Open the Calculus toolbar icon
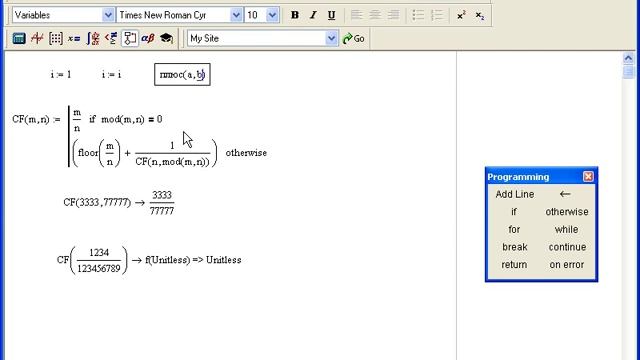This screenshot has width=640, height=360. [x=93, y=38]
